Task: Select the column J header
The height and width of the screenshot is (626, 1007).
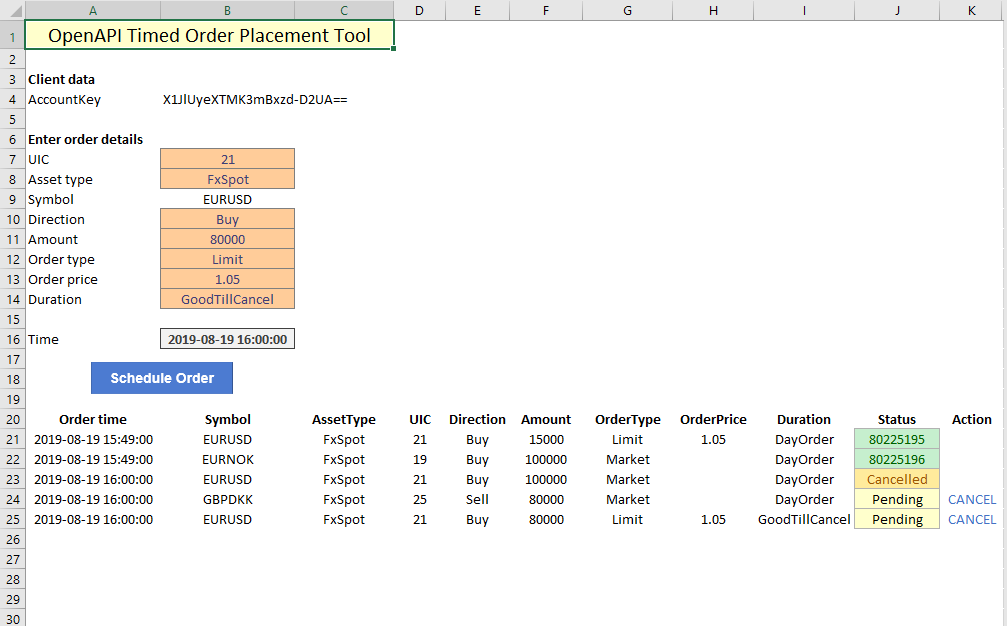Action: (897, 10)
